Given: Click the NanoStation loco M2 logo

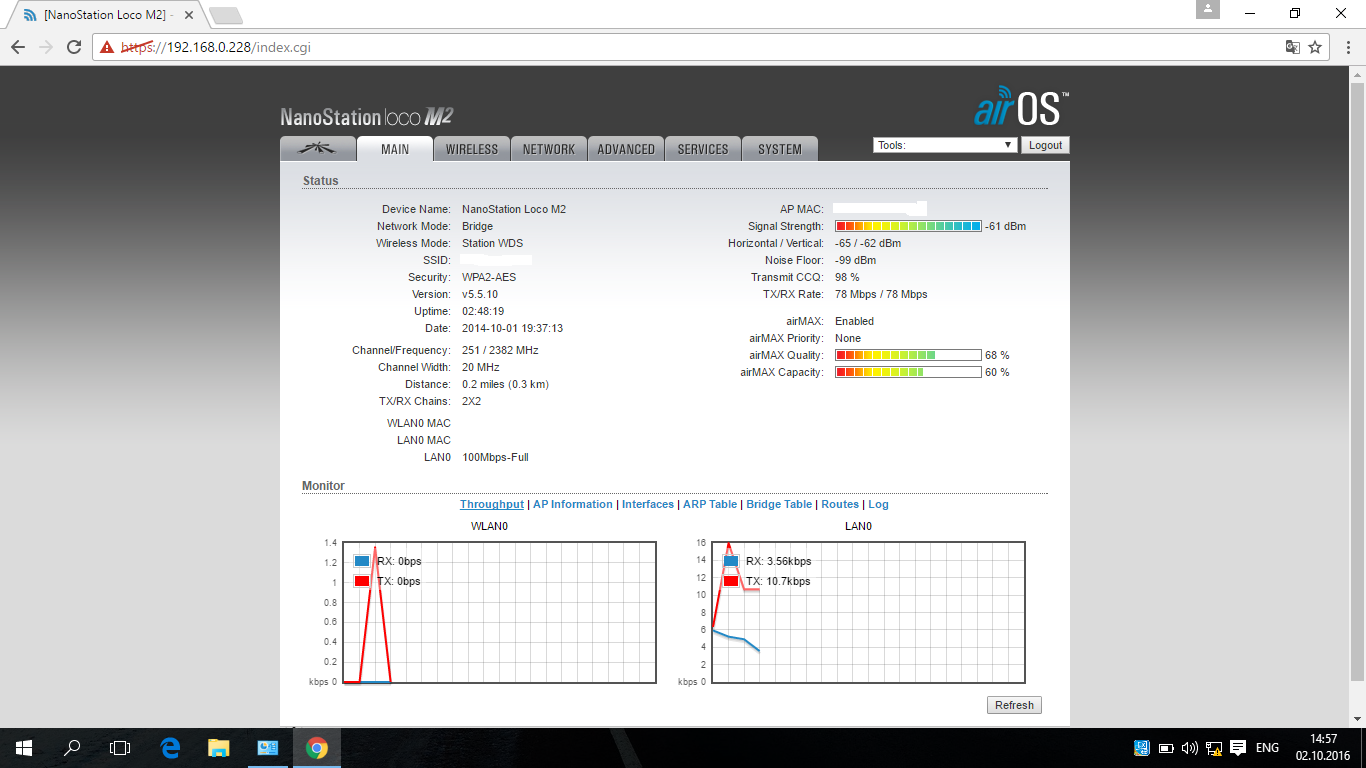Looking at the screenshot, I should [x=367, y=117].
